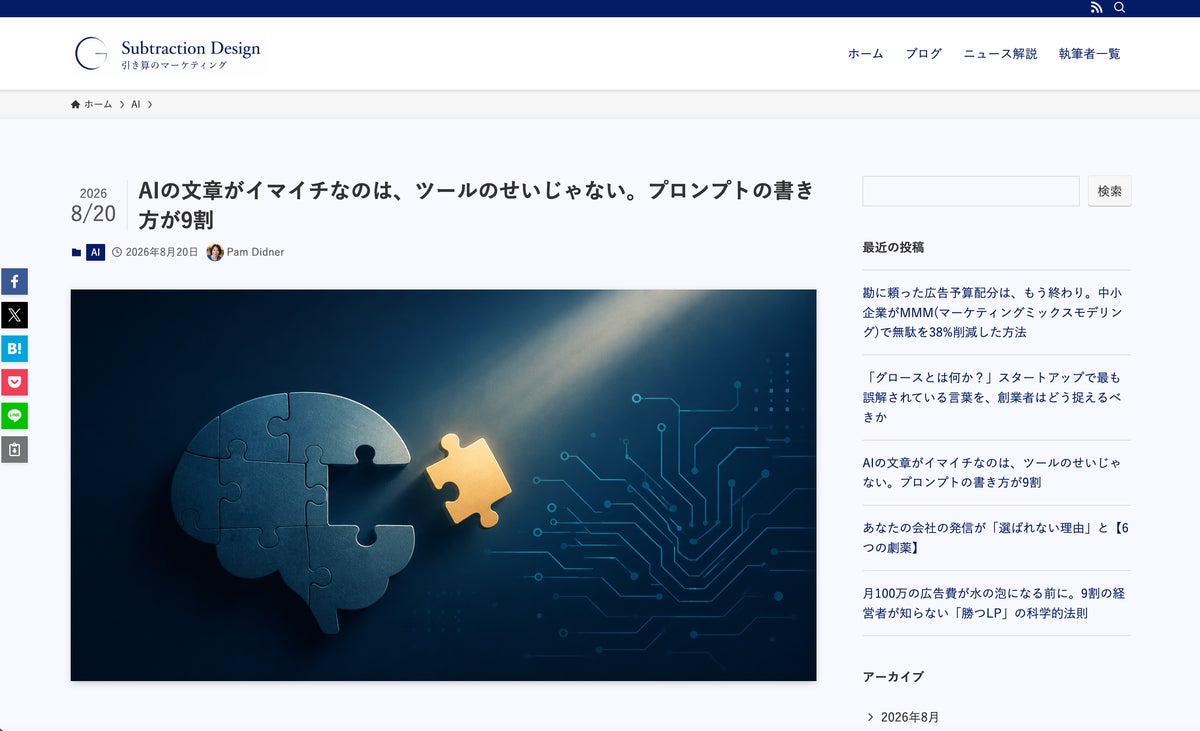
Task: Click the large 8/20 date label
Action: pos(93,213)
